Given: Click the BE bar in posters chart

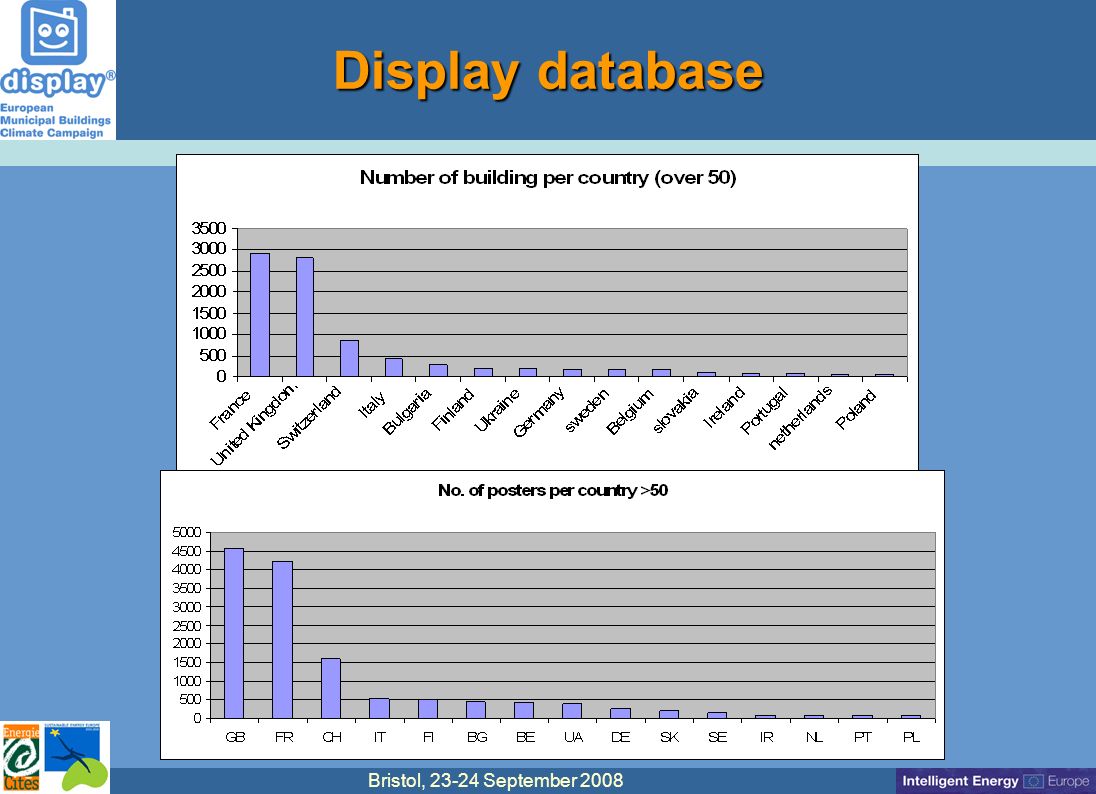Looking at the screenshot, I should tap(524, 710).
